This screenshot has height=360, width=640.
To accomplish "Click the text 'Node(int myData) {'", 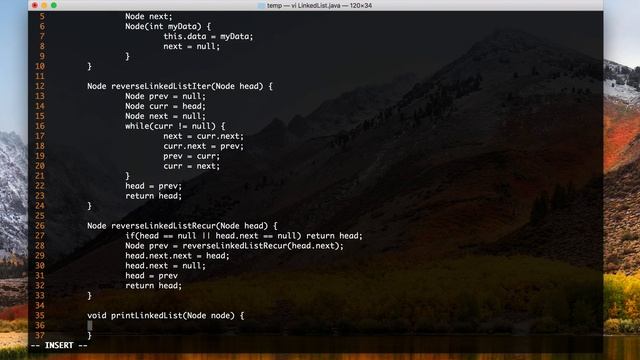I will click(x=168, y=27).
